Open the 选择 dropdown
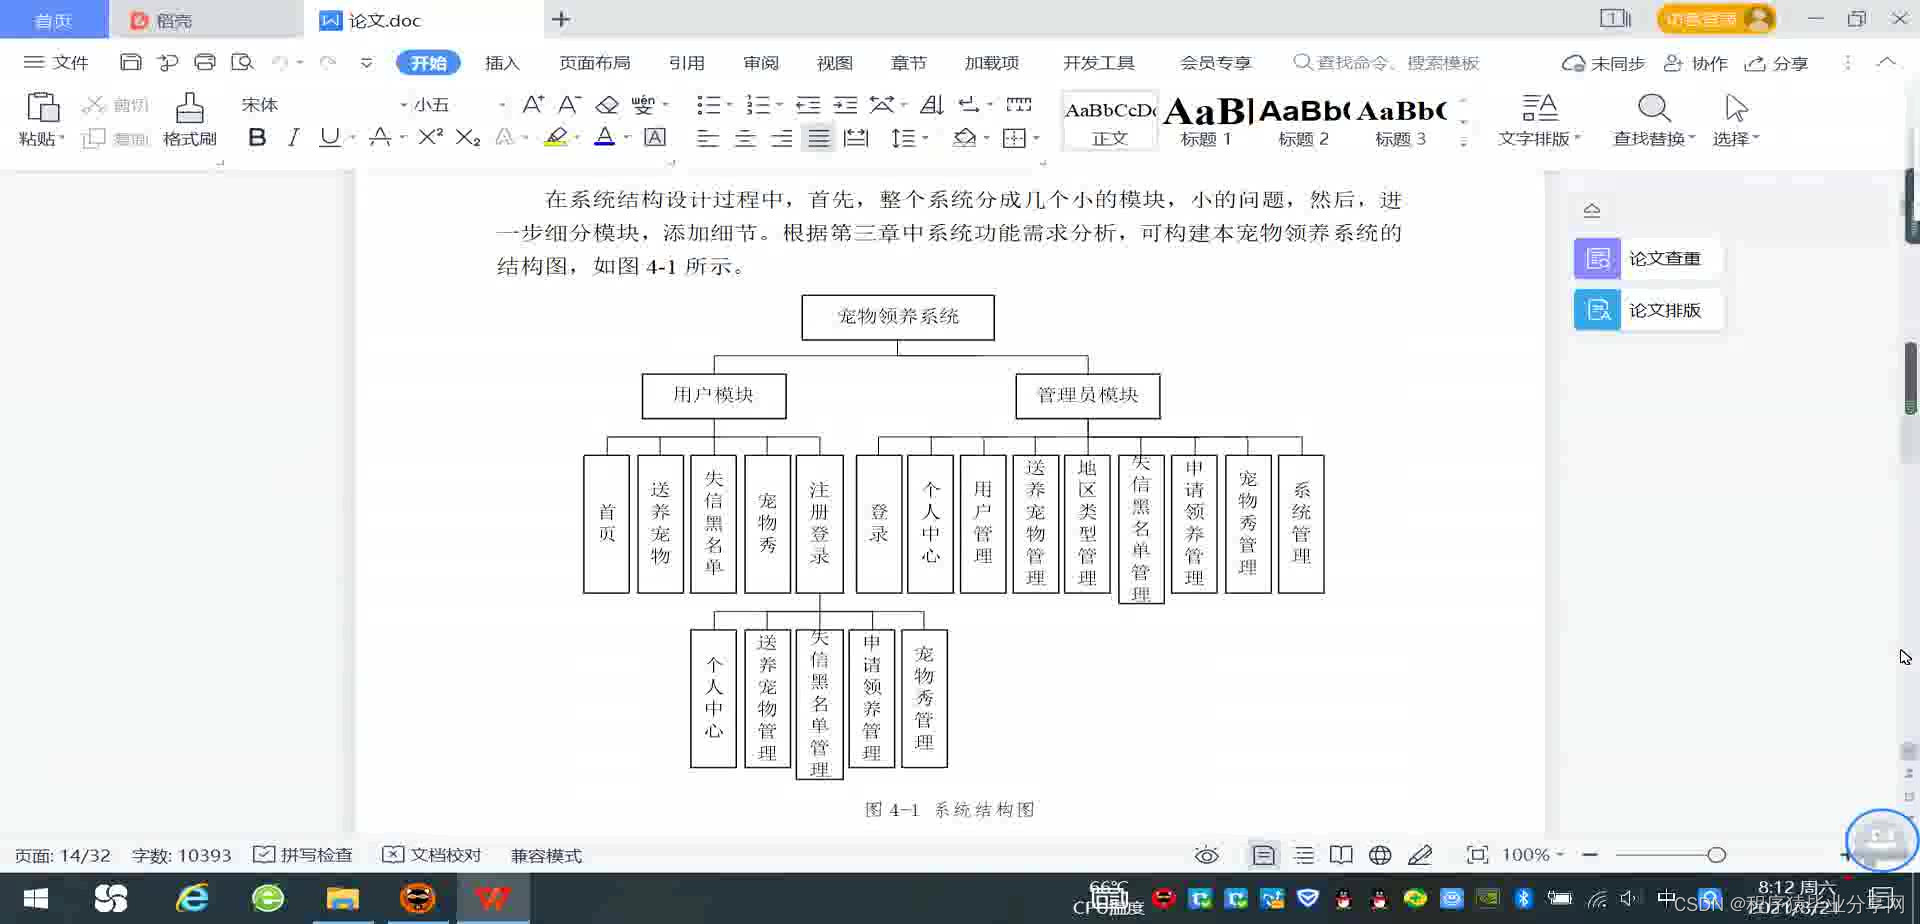The image size is (1920, 924). coord(1736,120)
